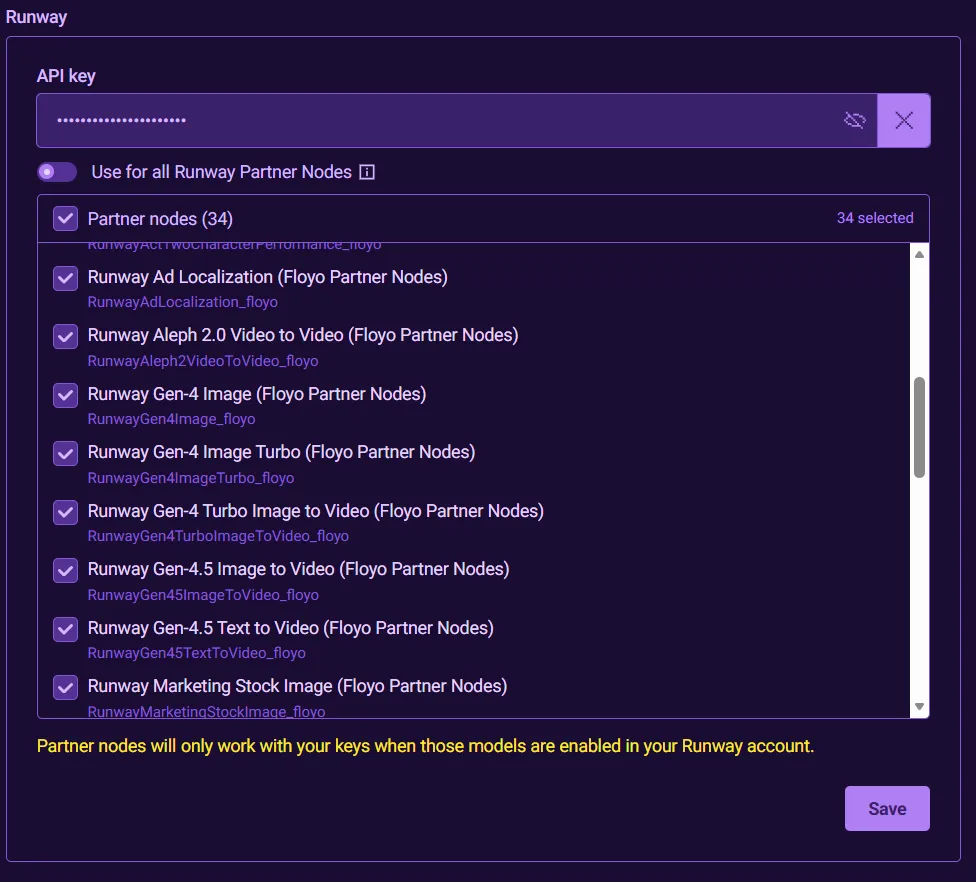The height and width of the screenshot is (882, 976).
Task: Click 'RunwayGen4Image_floyo' identifier text
Action: 171,420
